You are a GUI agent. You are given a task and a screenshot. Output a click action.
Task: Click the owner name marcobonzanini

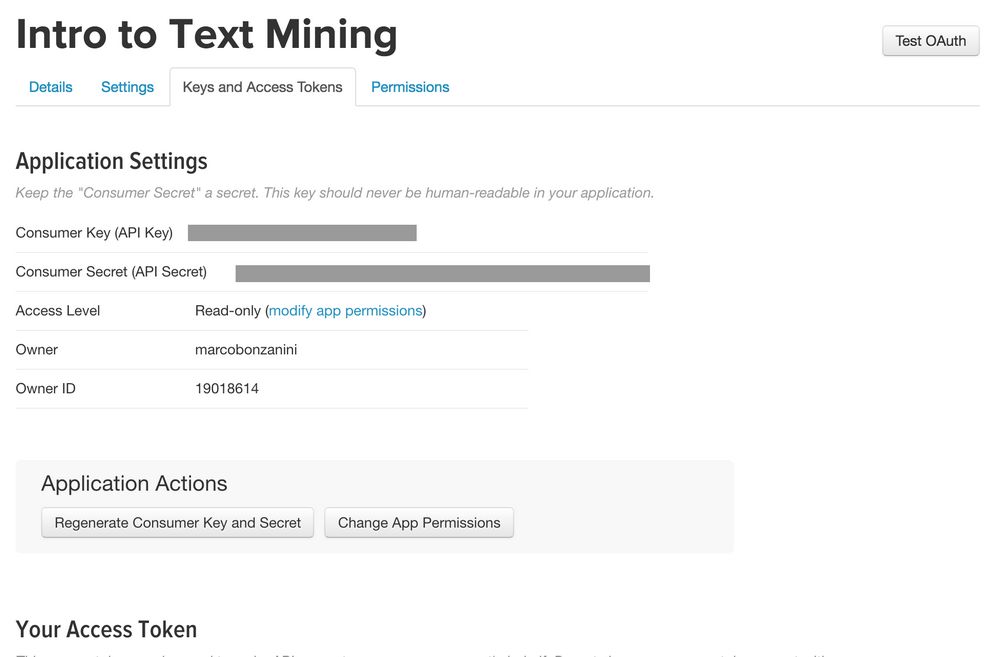pyautogui.click(x=246, y=350)
